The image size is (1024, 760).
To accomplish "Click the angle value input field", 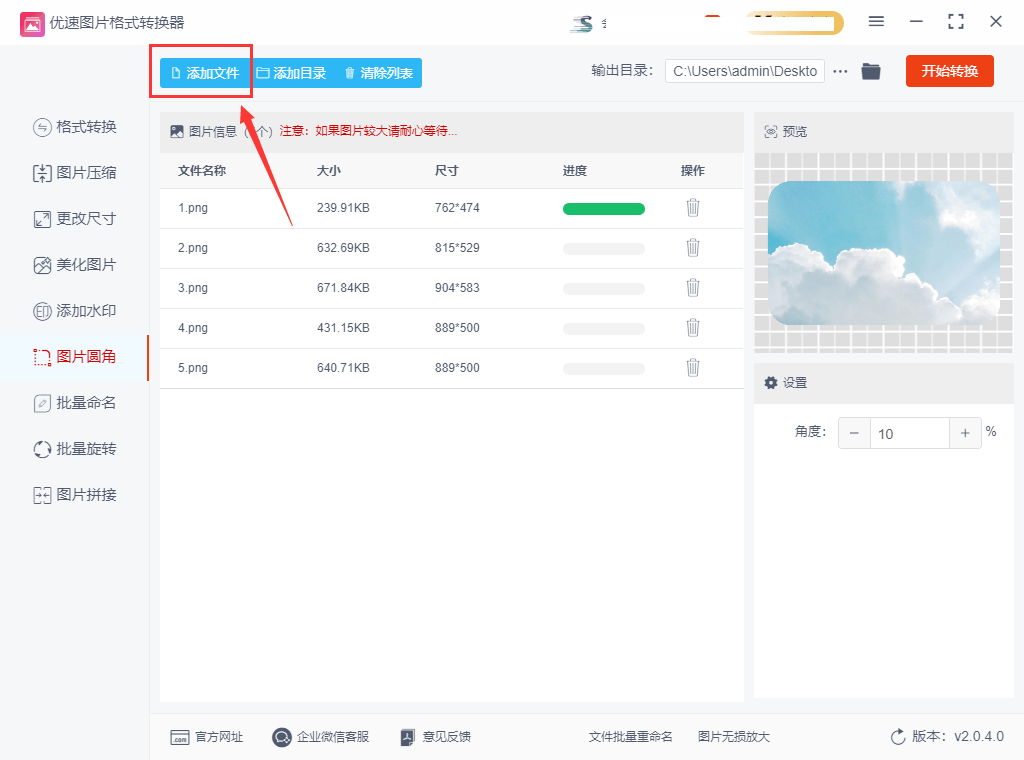I will coord(908,433).
